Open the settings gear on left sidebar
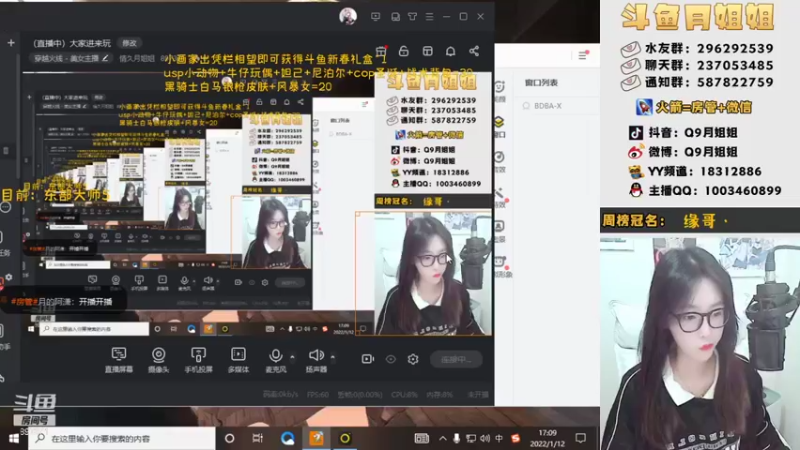 (x=9, y=278)
